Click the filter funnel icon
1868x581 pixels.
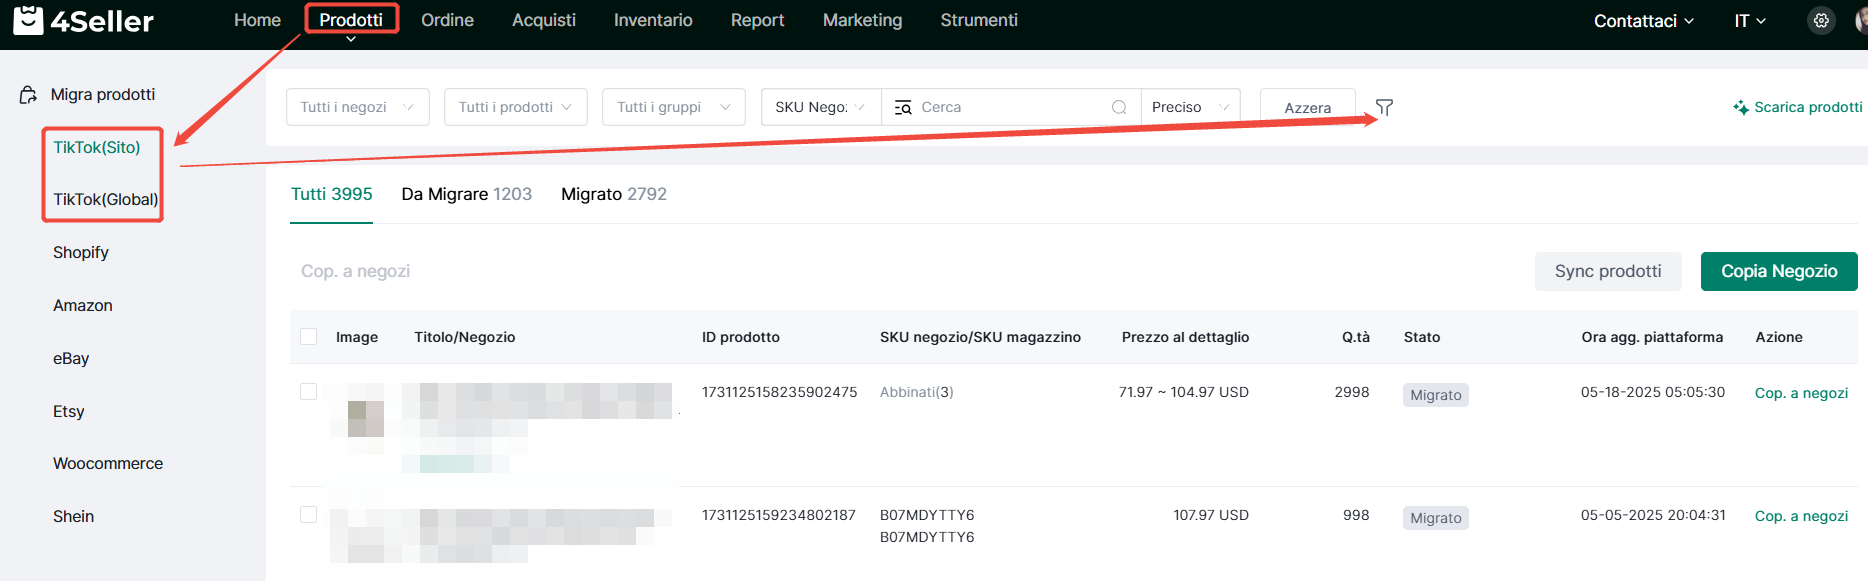[1384, 107]
